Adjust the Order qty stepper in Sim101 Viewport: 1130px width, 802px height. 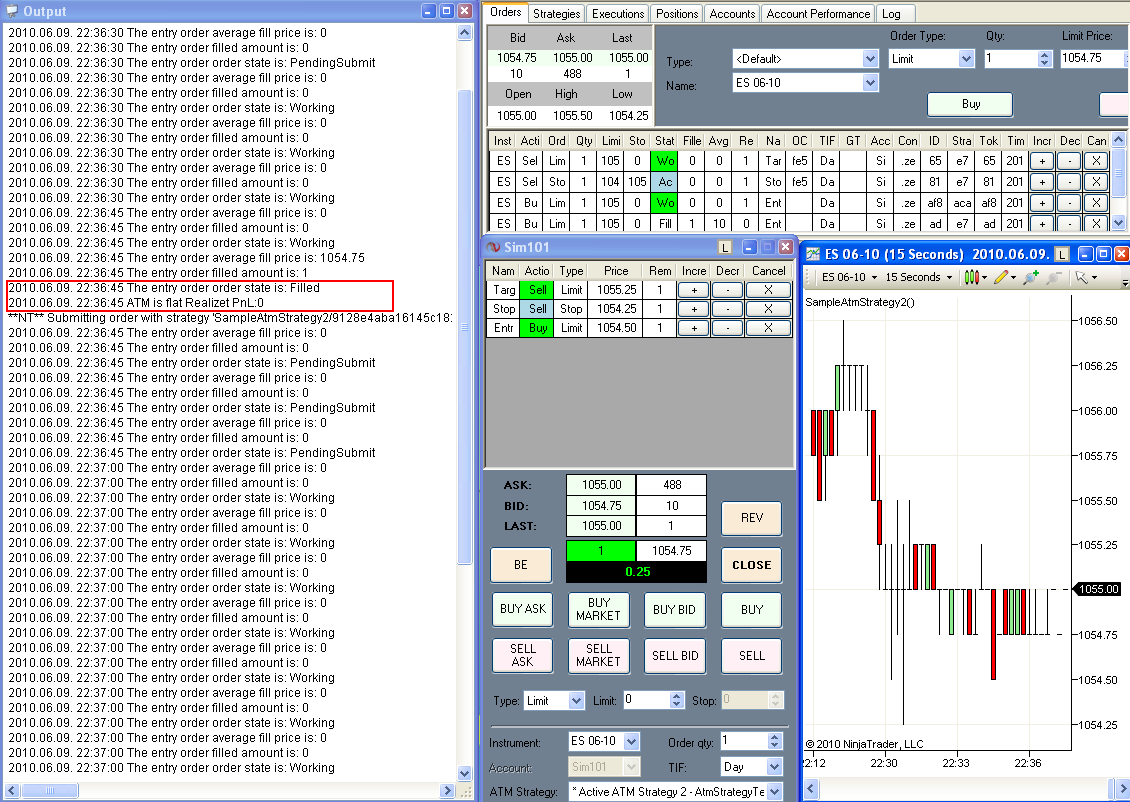point(775,741)
